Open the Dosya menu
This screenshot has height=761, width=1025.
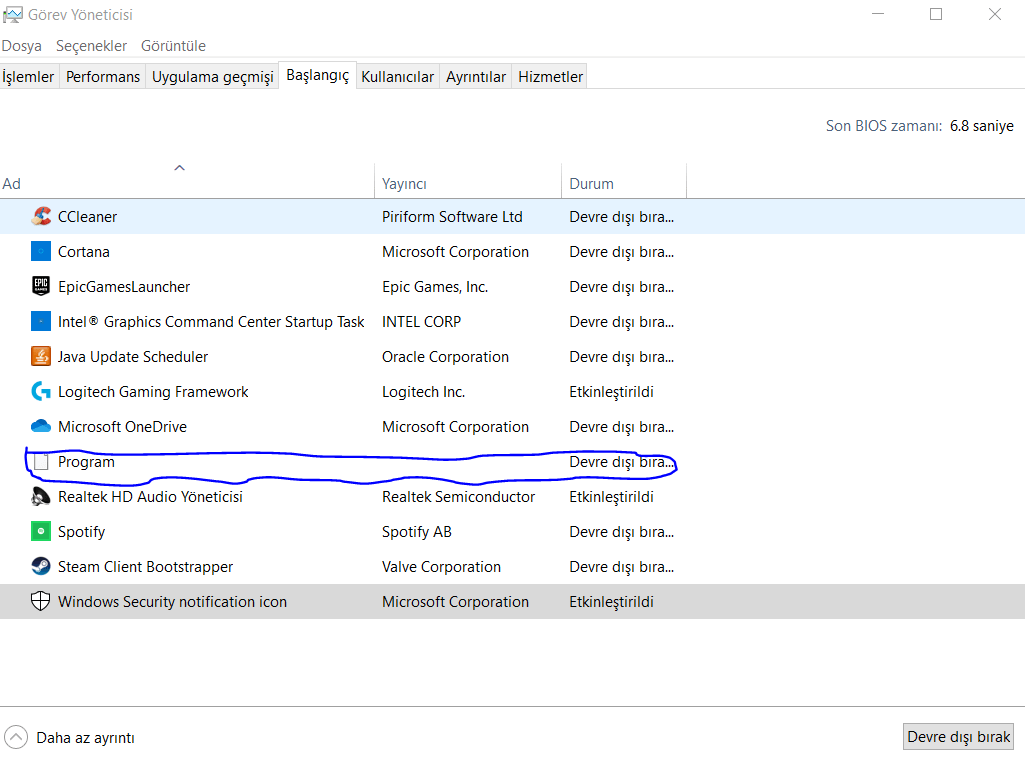[22, 46]
